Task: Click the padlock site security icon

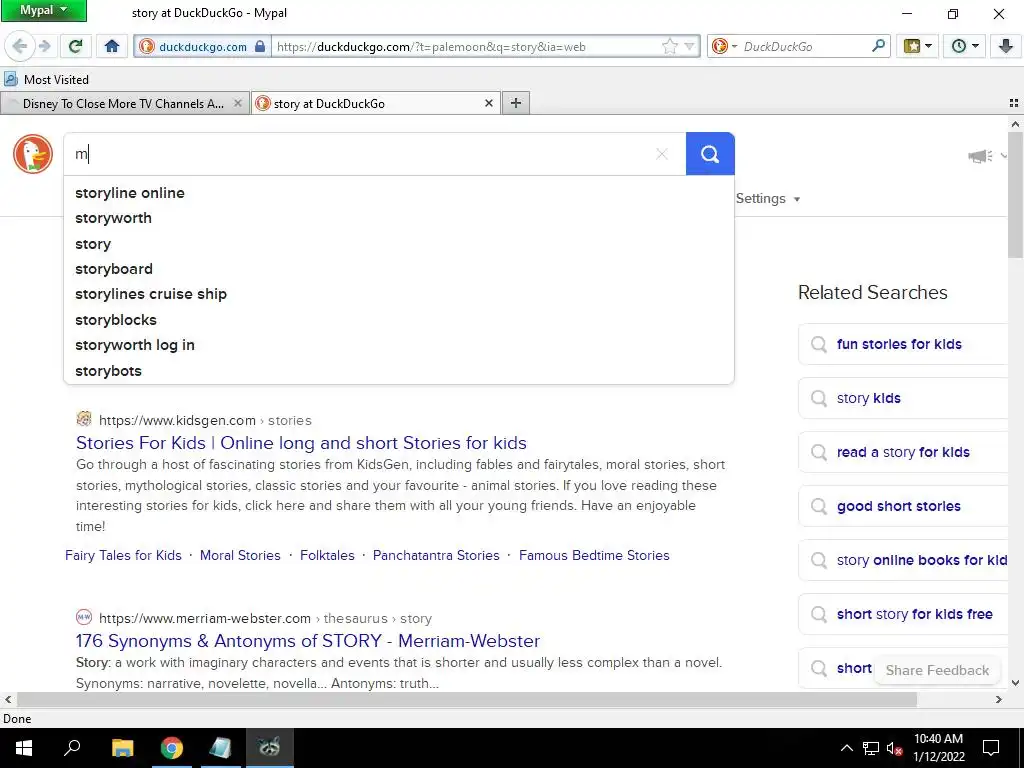Action: coord(260,46)
